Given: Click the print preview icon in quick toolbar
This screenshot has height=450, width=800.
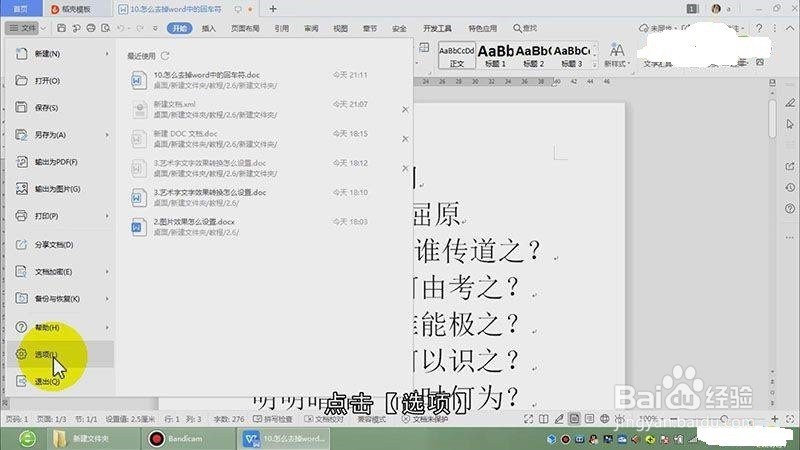Looking at the screenshot, I should click(x=106, y=28).
